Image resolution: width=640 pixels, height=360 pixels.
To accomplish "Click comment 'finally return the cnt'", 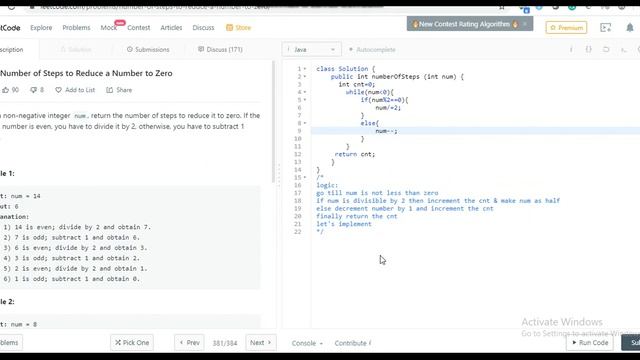I will (x=357, y=216).
